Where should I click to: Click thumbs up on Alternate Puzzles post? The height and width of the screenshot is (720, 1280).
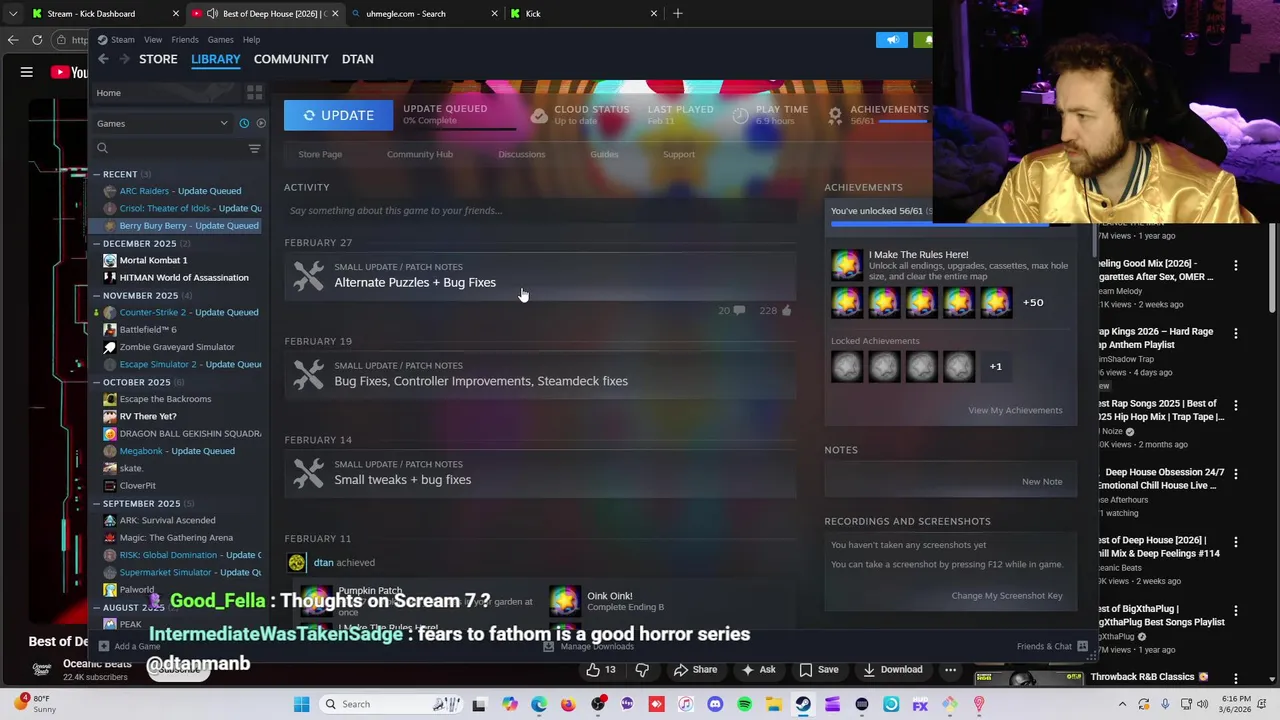(786, 311)
